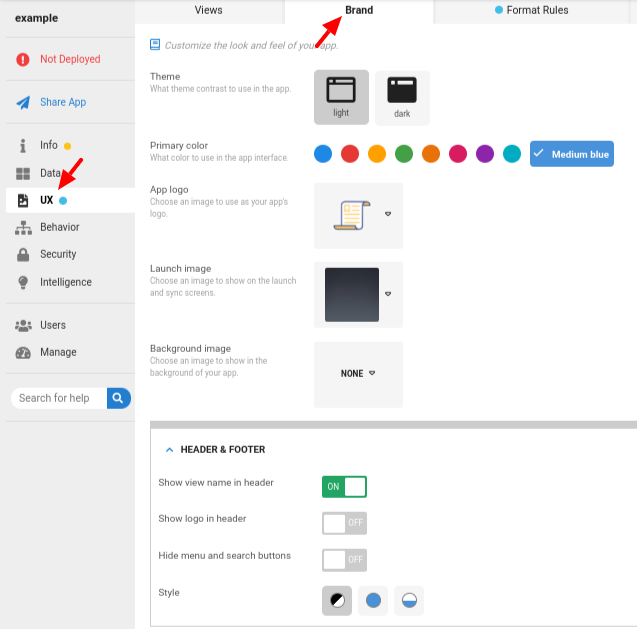Pick the blue primary color swatch
This screenshot has width=637, height=629.
[x=323, y=154]
